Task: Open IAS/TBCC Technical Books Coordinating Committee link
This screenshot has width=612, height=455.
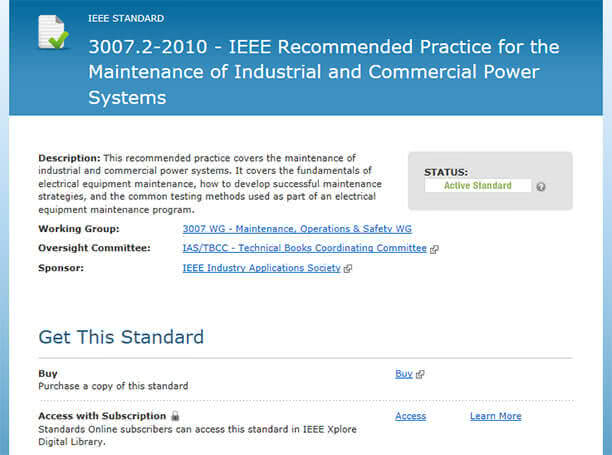Action: [x=304, y=248]
